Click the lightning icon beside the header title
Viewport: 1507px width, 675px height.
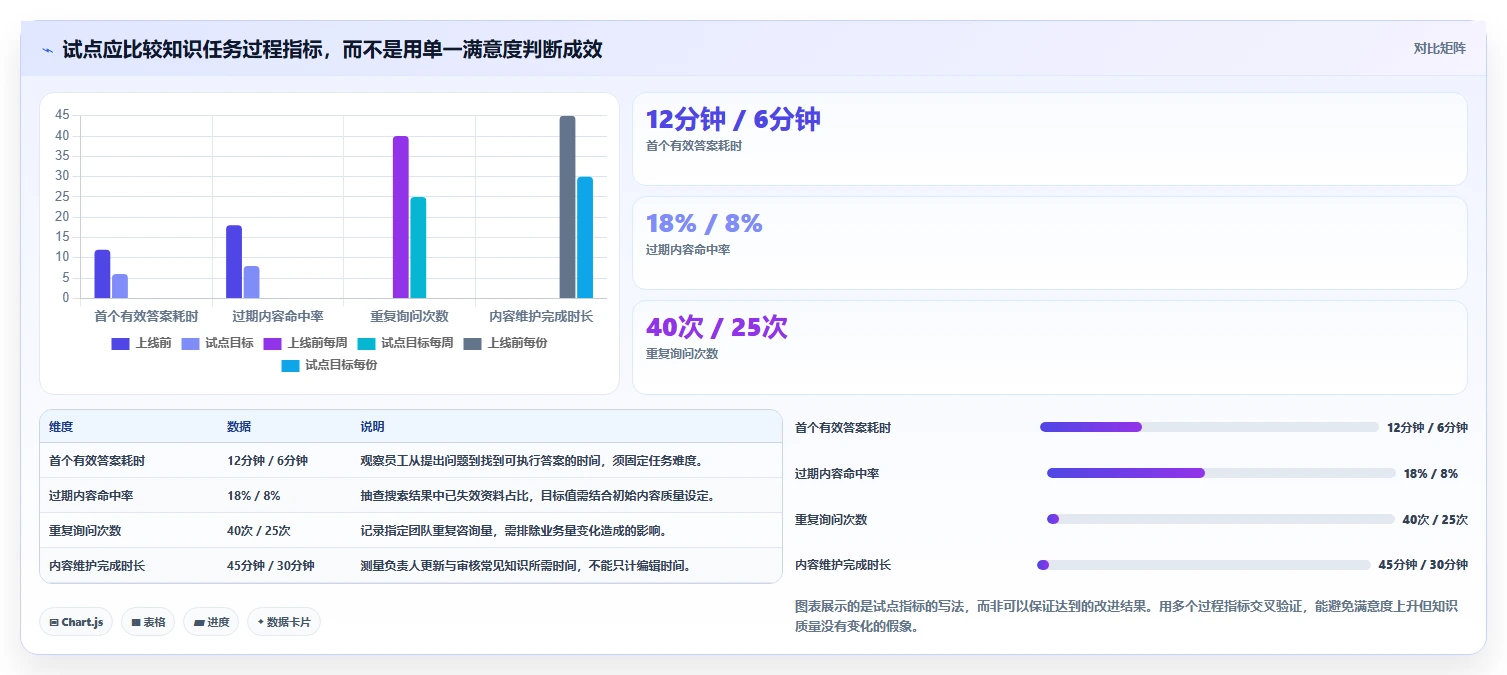[48, 50]
